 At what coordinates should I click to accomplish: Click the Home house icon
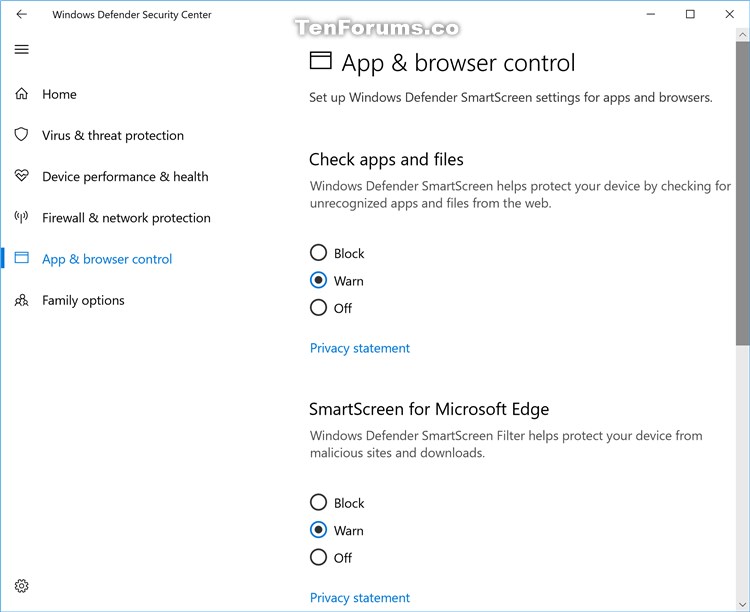[21, 94]
